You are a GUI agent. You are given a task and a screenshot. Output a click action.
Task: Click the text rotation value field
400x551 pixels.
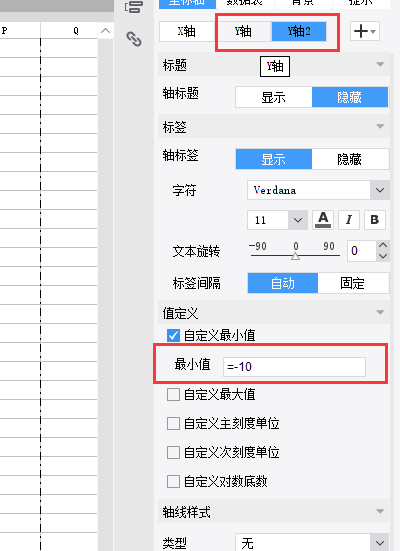pos(362,251)
